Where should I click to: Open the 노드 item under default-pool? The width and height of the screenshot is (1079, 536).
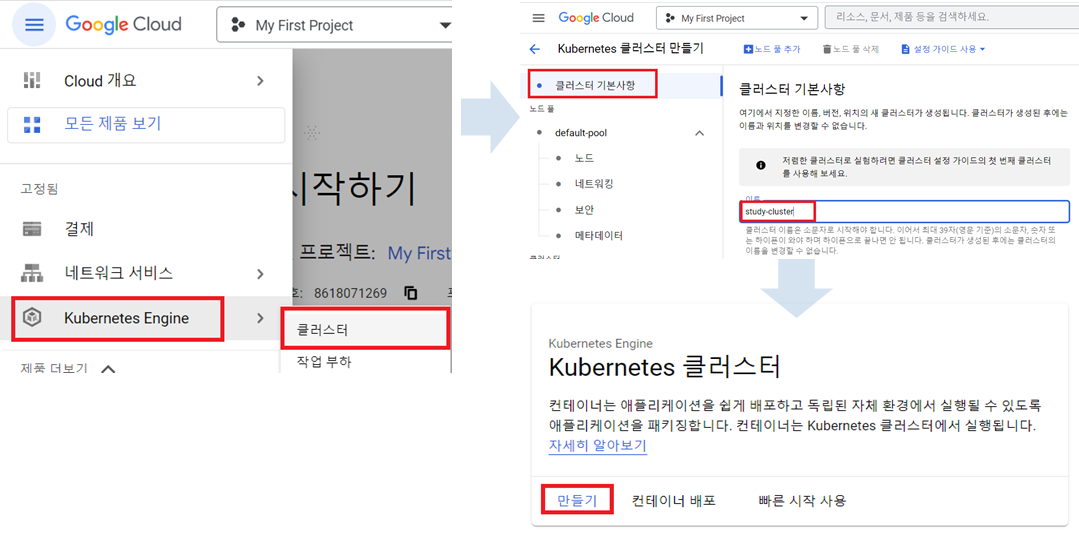coord(584,158)
